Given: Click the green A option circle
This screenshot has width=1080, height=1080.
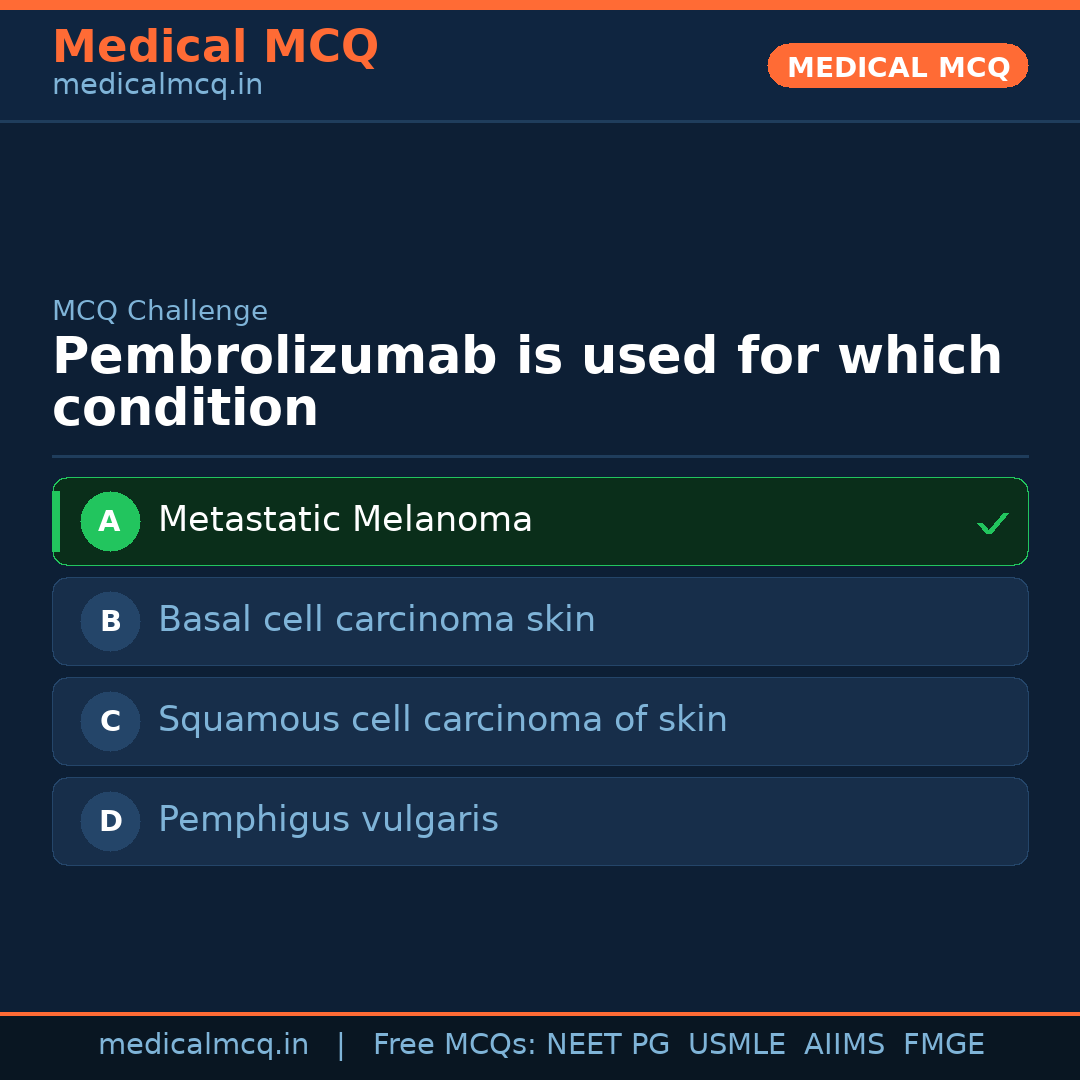Looking at the screenshot, I should tap(110, 521).
